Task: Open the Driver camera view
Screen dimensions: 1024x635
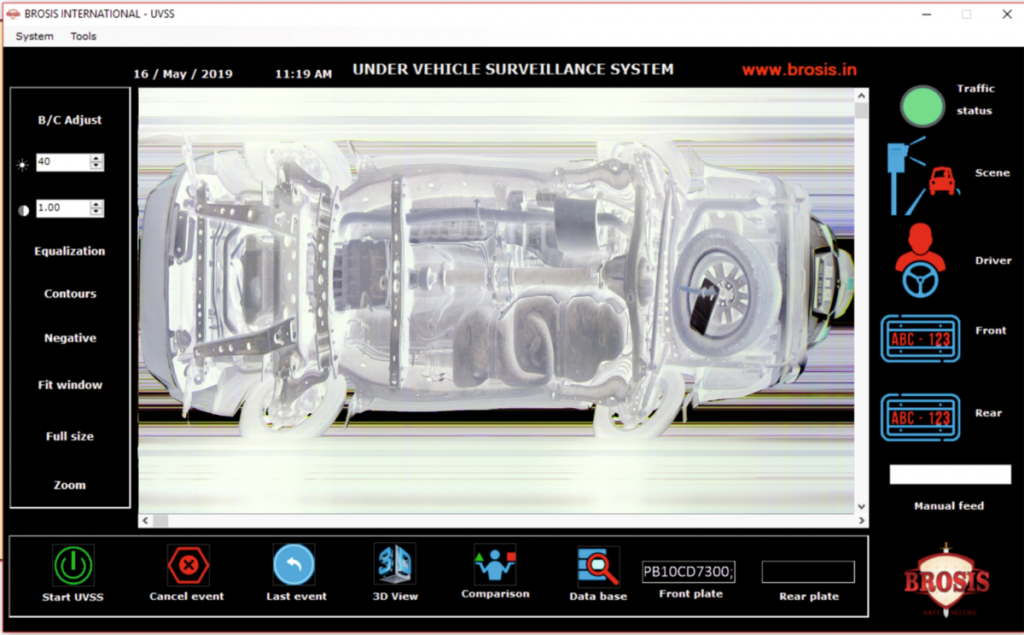Action: coord(920,259)
